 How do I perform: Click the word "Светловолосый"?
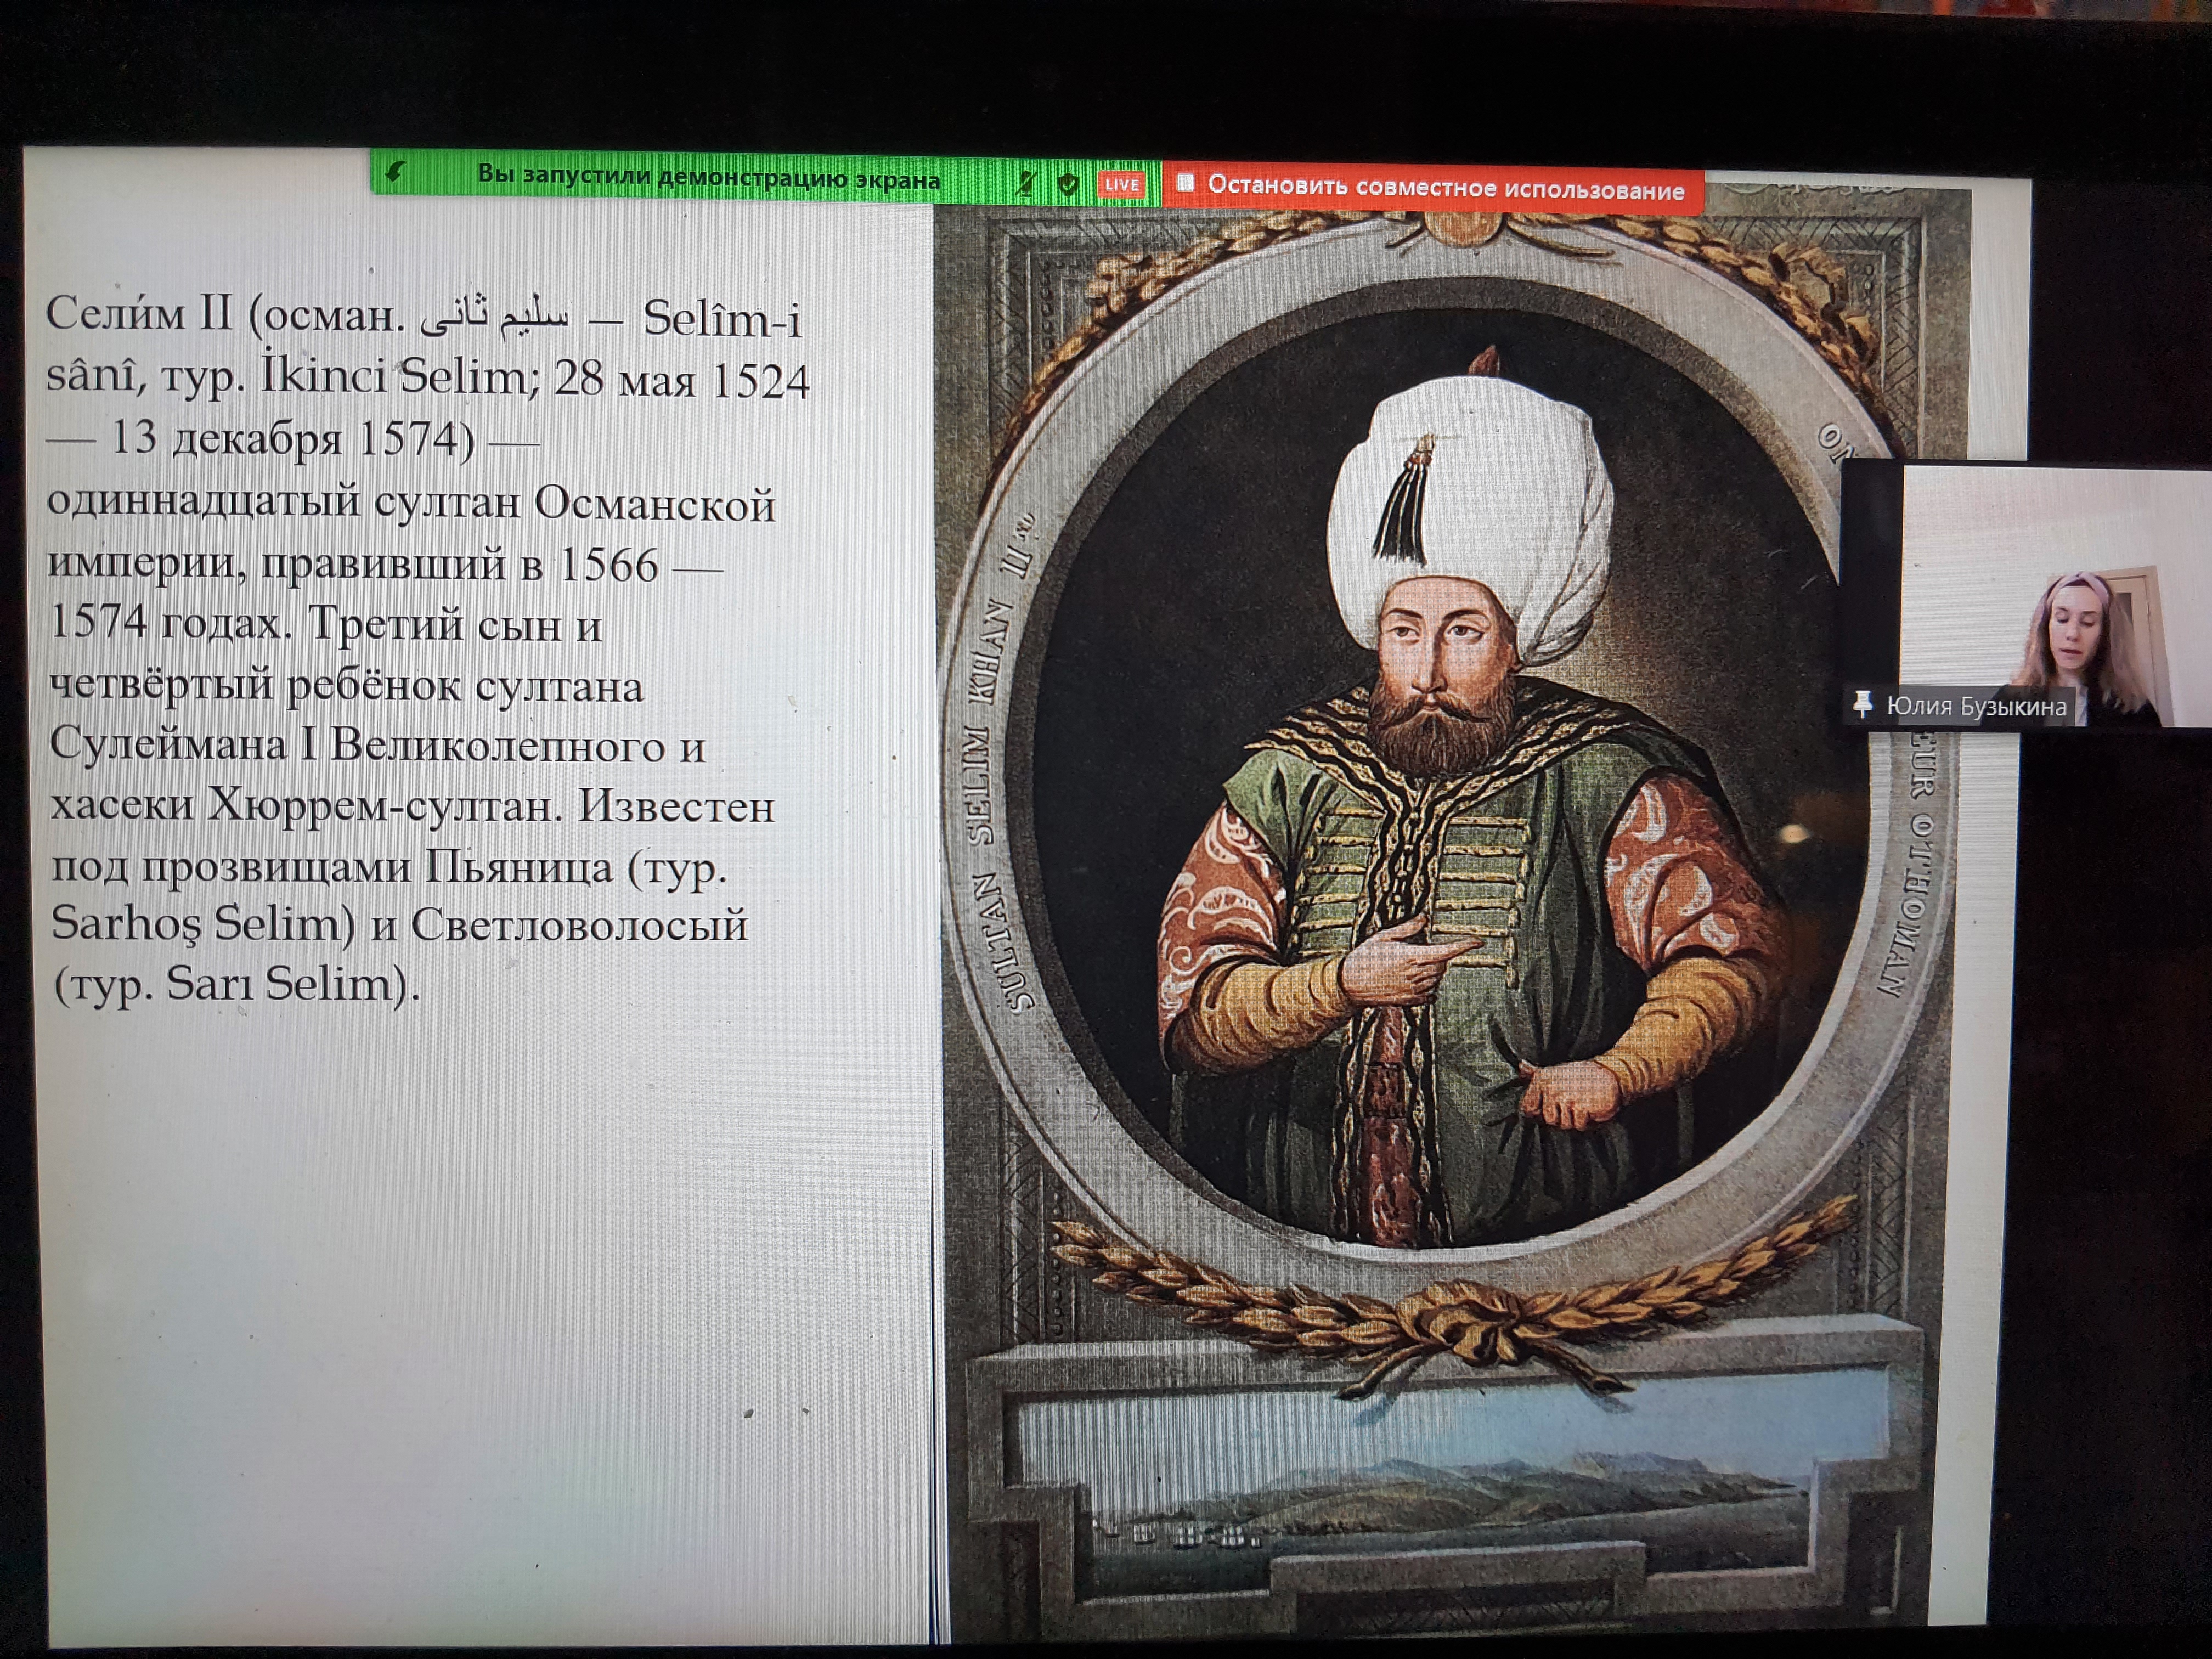[579, 925]
